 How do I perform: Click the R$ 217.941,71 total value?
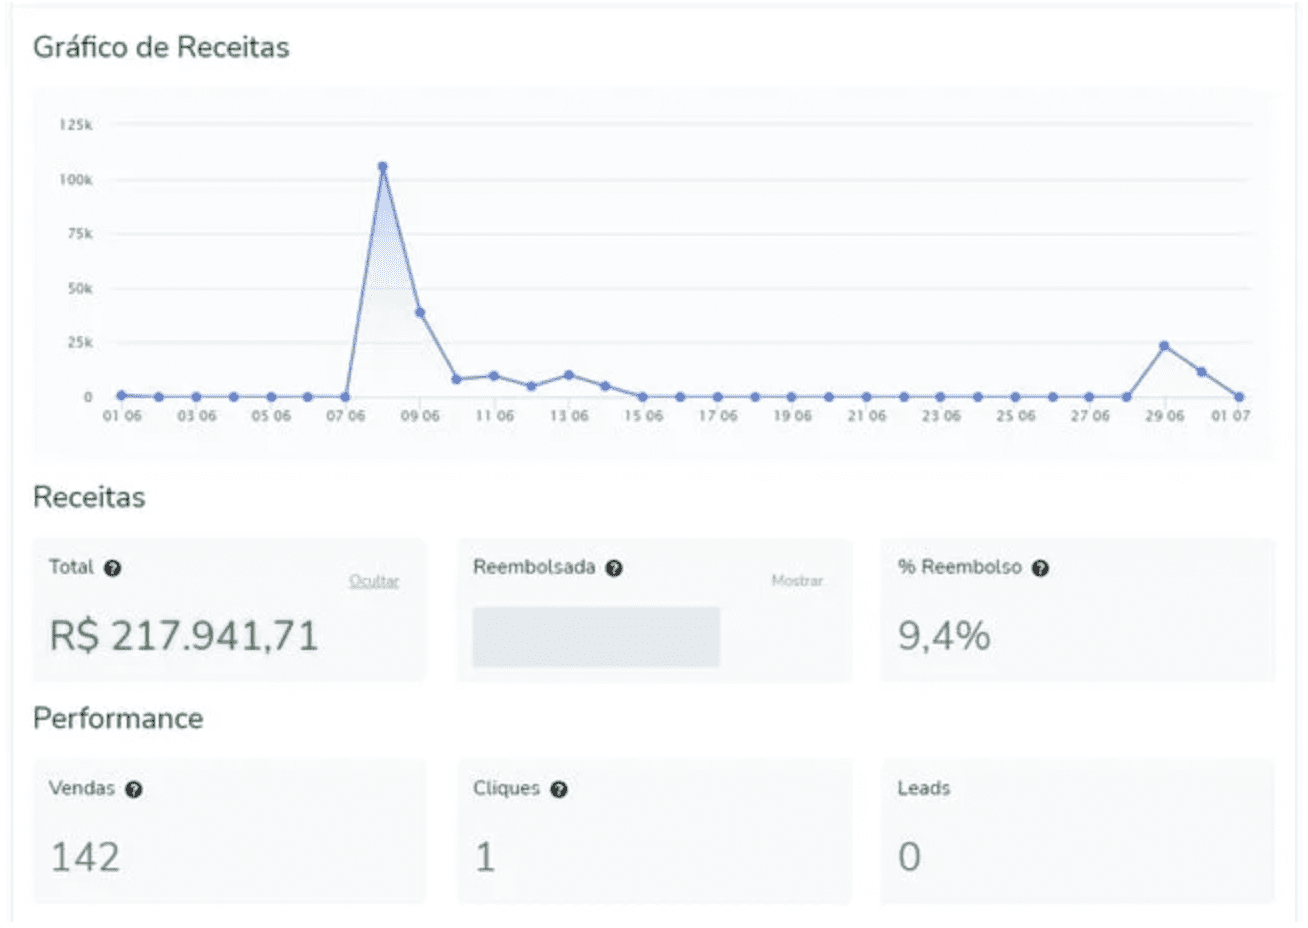(x=184, y=636)
